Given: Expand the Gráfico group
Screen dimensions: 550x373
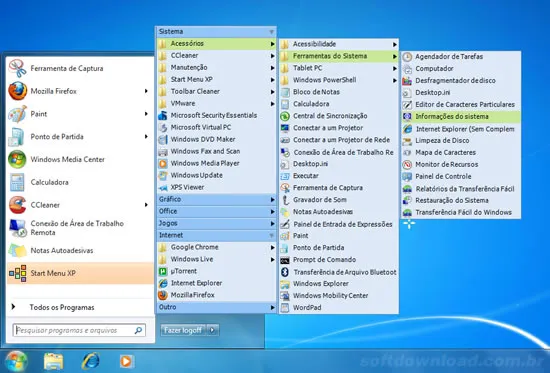Looking at the screenshot, I should tap(216, 199).
